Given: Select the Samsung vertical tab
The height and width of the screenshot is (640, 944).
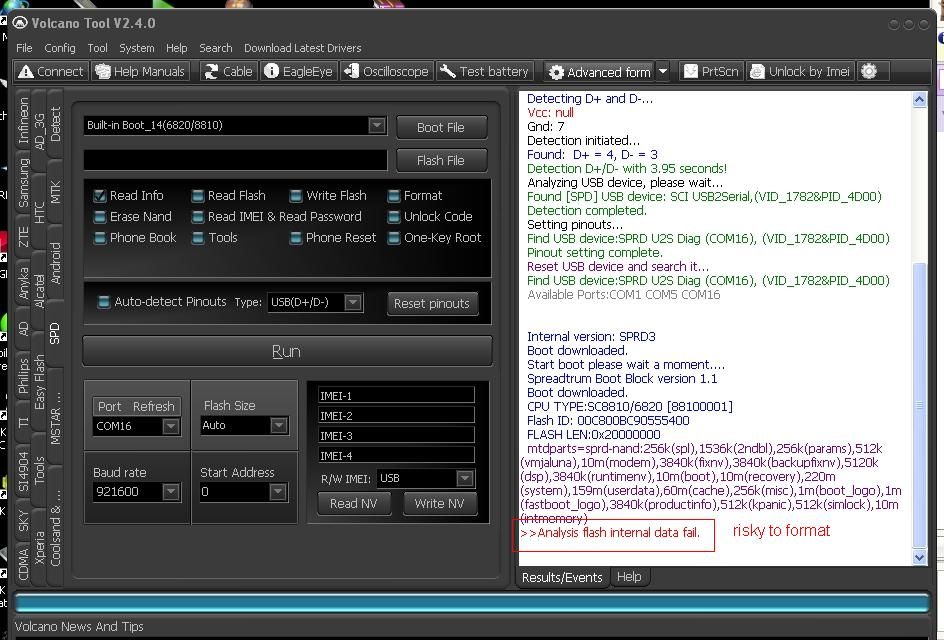Looking at the screenshot, I should [x=23, y=182].
